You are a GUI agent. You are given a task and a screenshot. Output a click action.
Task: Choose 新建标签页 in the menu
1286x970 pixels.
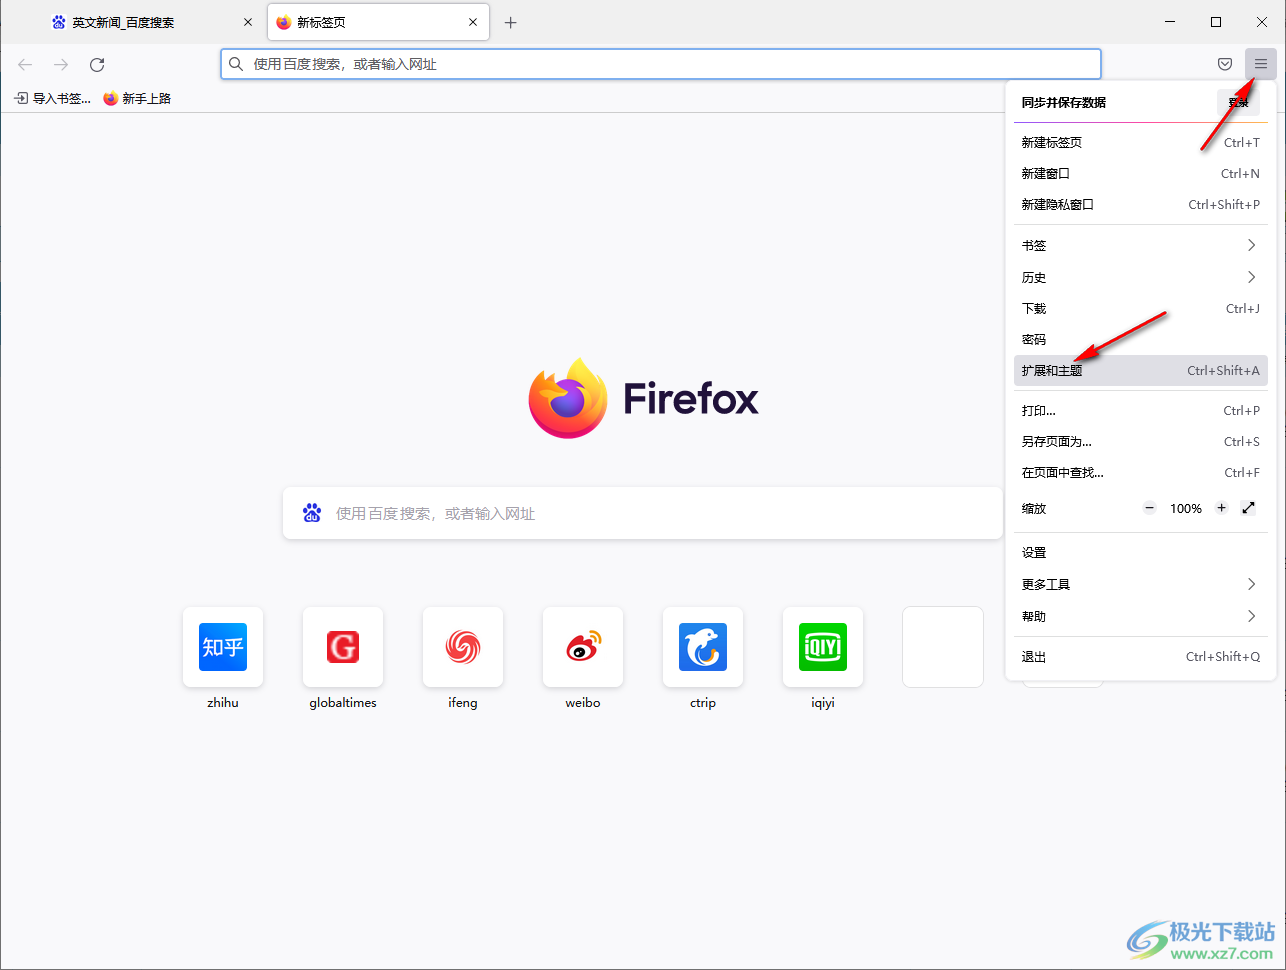click(x=1141, y=142)
